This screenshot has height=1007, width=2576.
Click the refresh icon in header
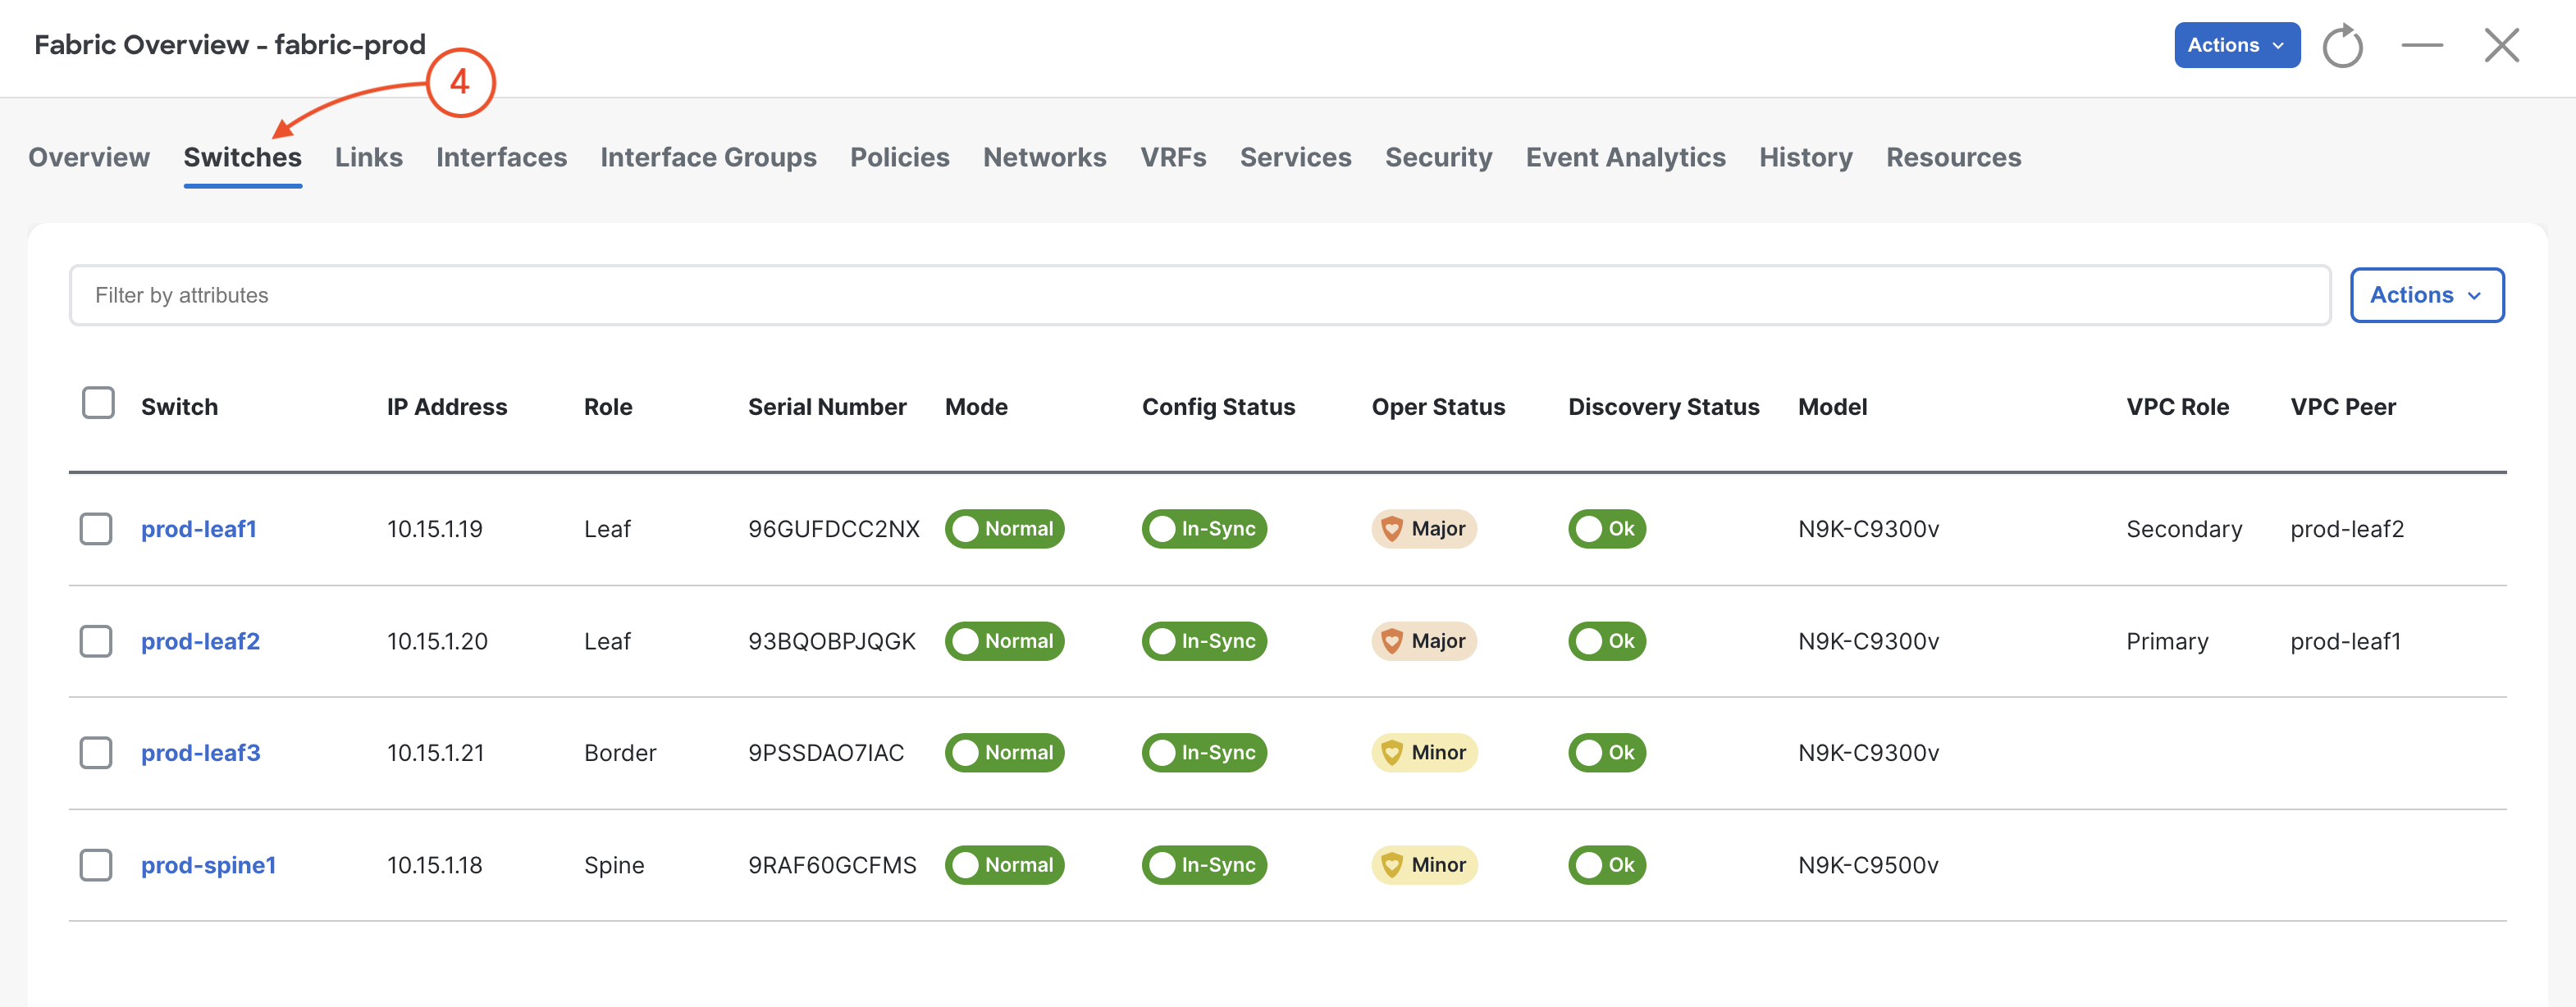[x=2342, y=46]
